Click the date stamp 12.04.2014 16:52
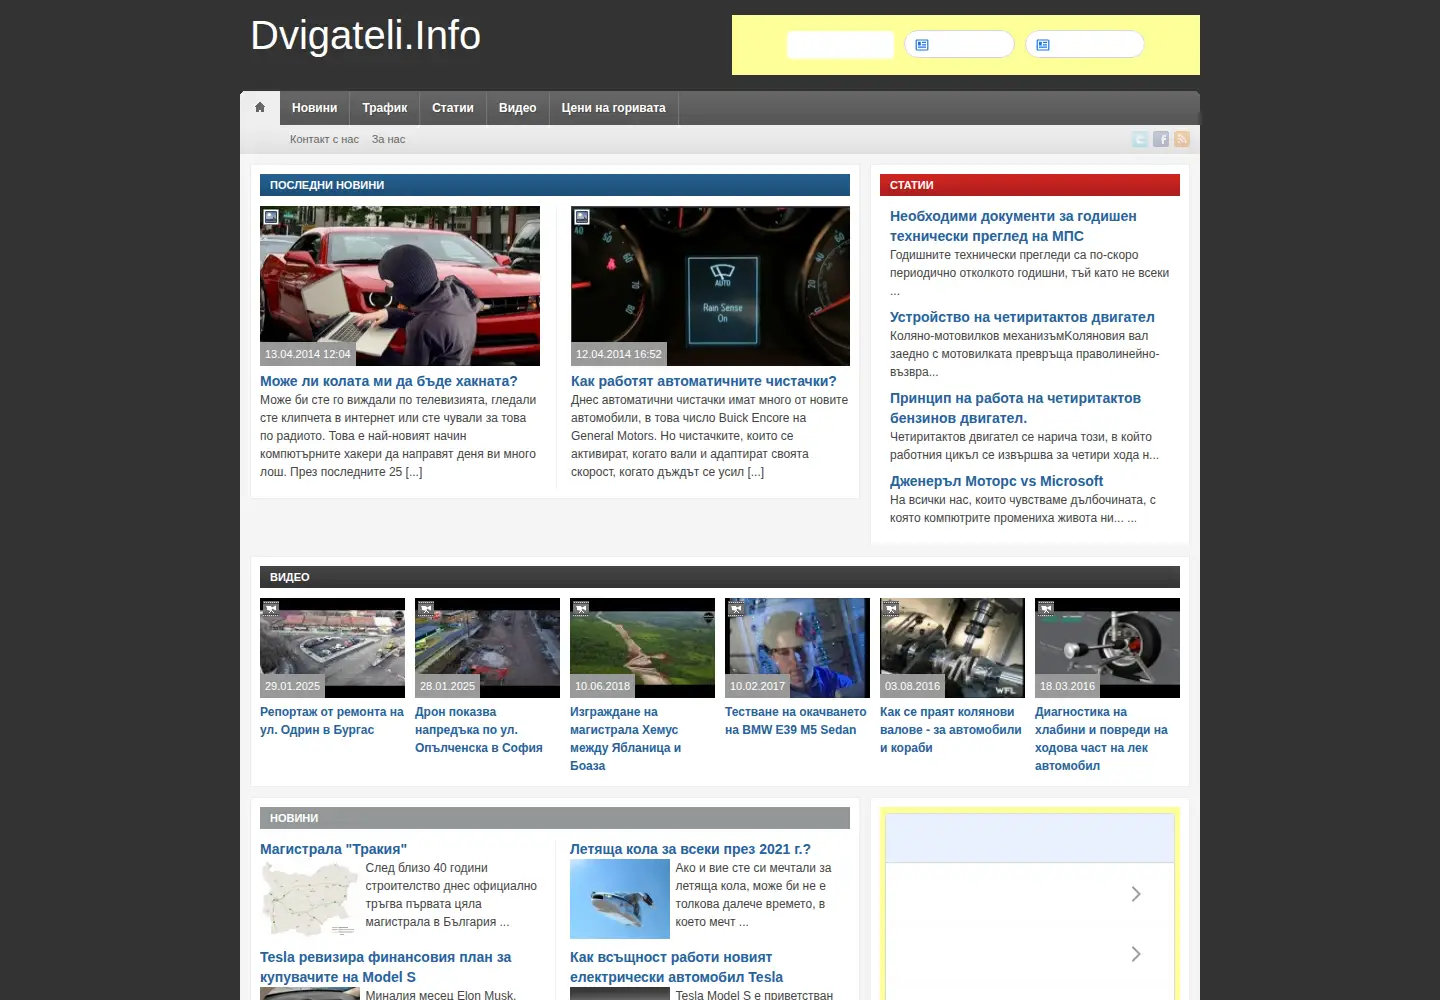This screenshot has height=1000, width=1440. tap(619, 354)
